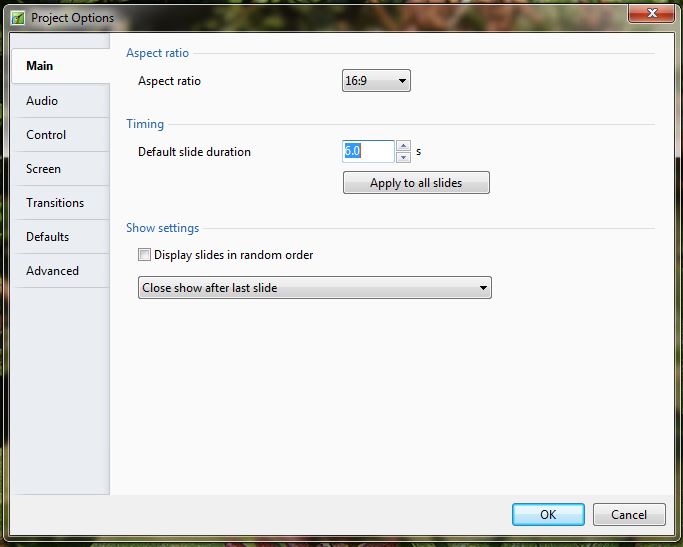Click the Display slides in random order label
Image resolution: width=683 pixels, height=547 pixels.
(x=233, y=255)
